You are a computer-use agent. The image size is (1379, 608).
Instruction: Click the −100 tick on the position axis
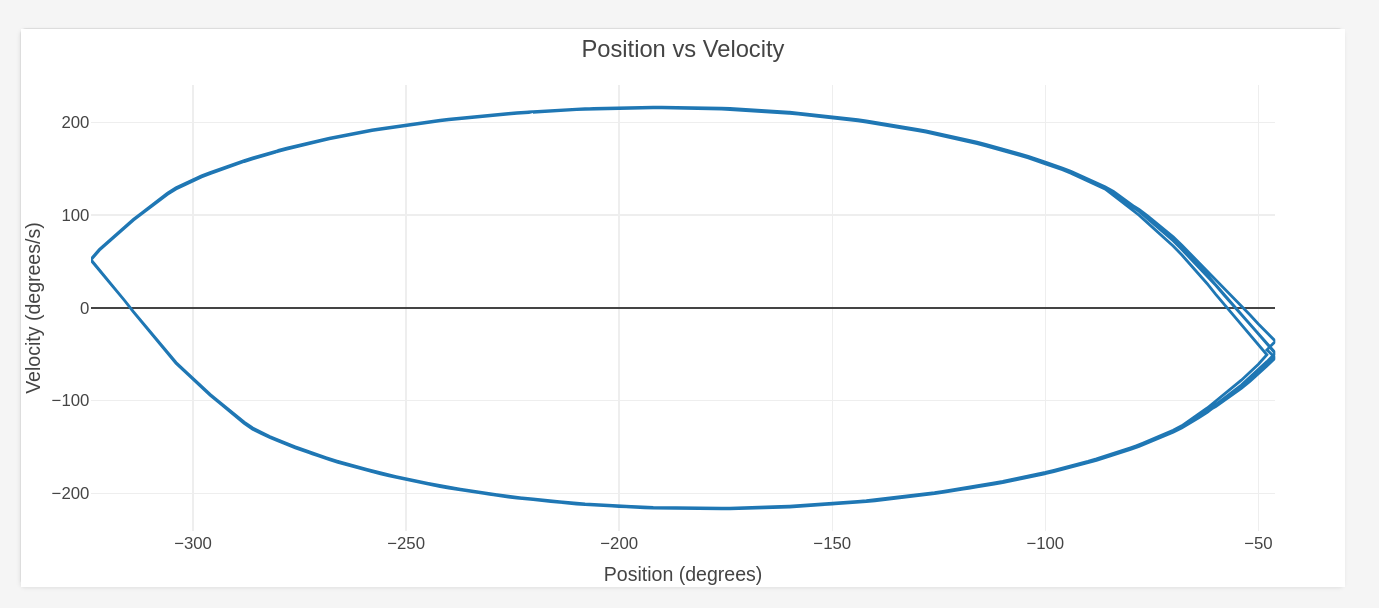point(1045,544)
